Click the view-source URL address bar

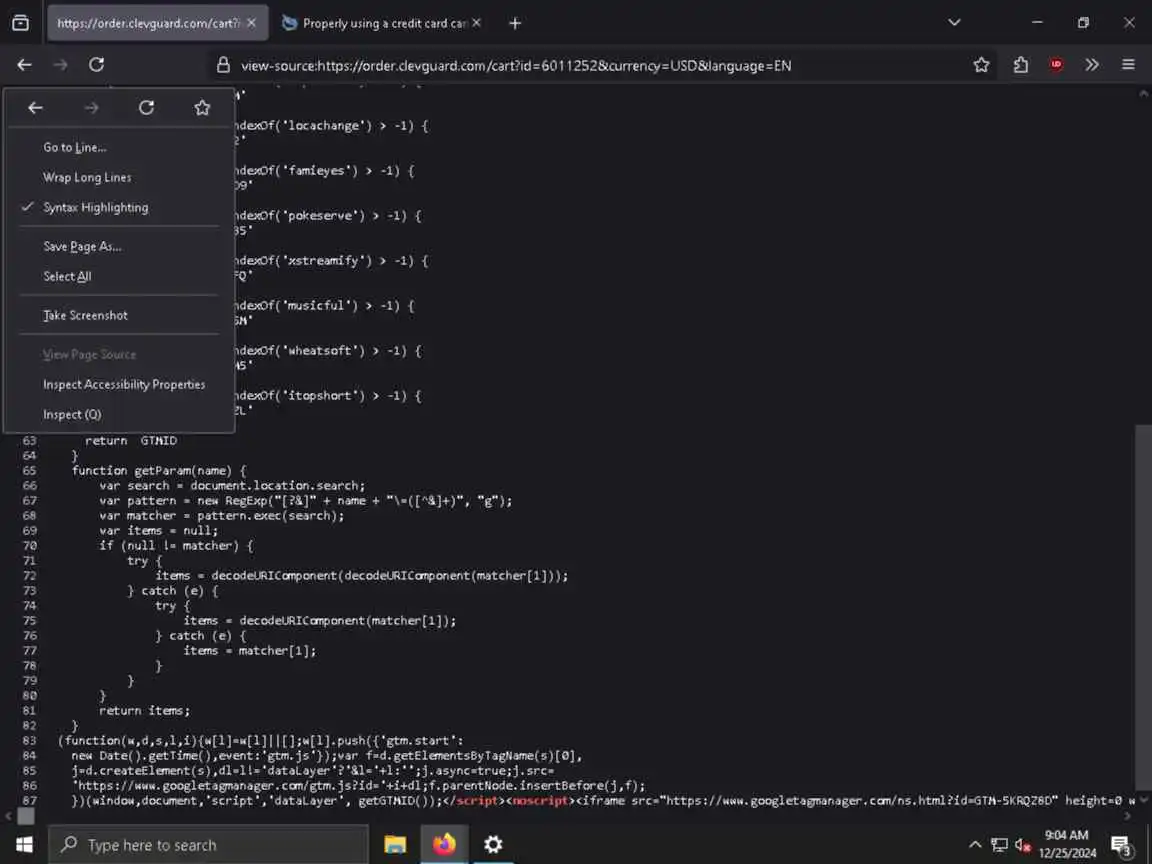coord(515,65)
